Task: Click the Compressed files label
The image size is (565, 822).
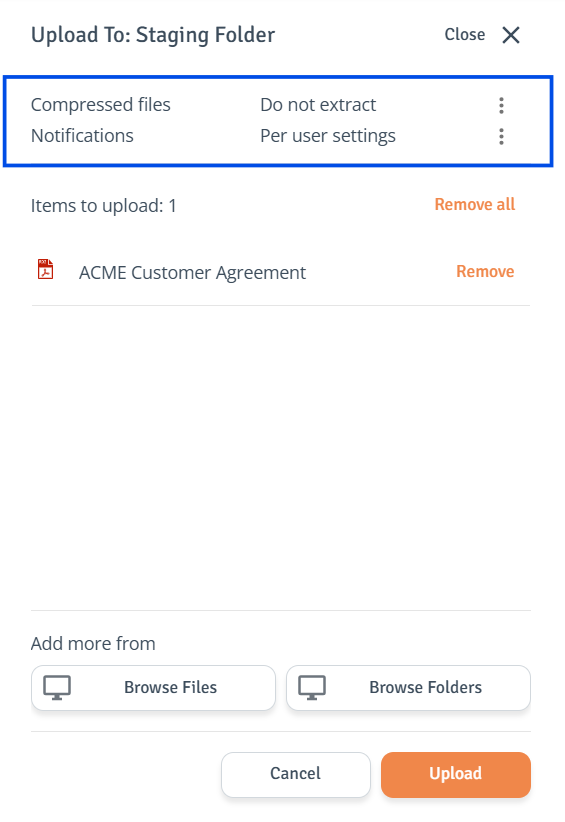Action: coord(101,105)
